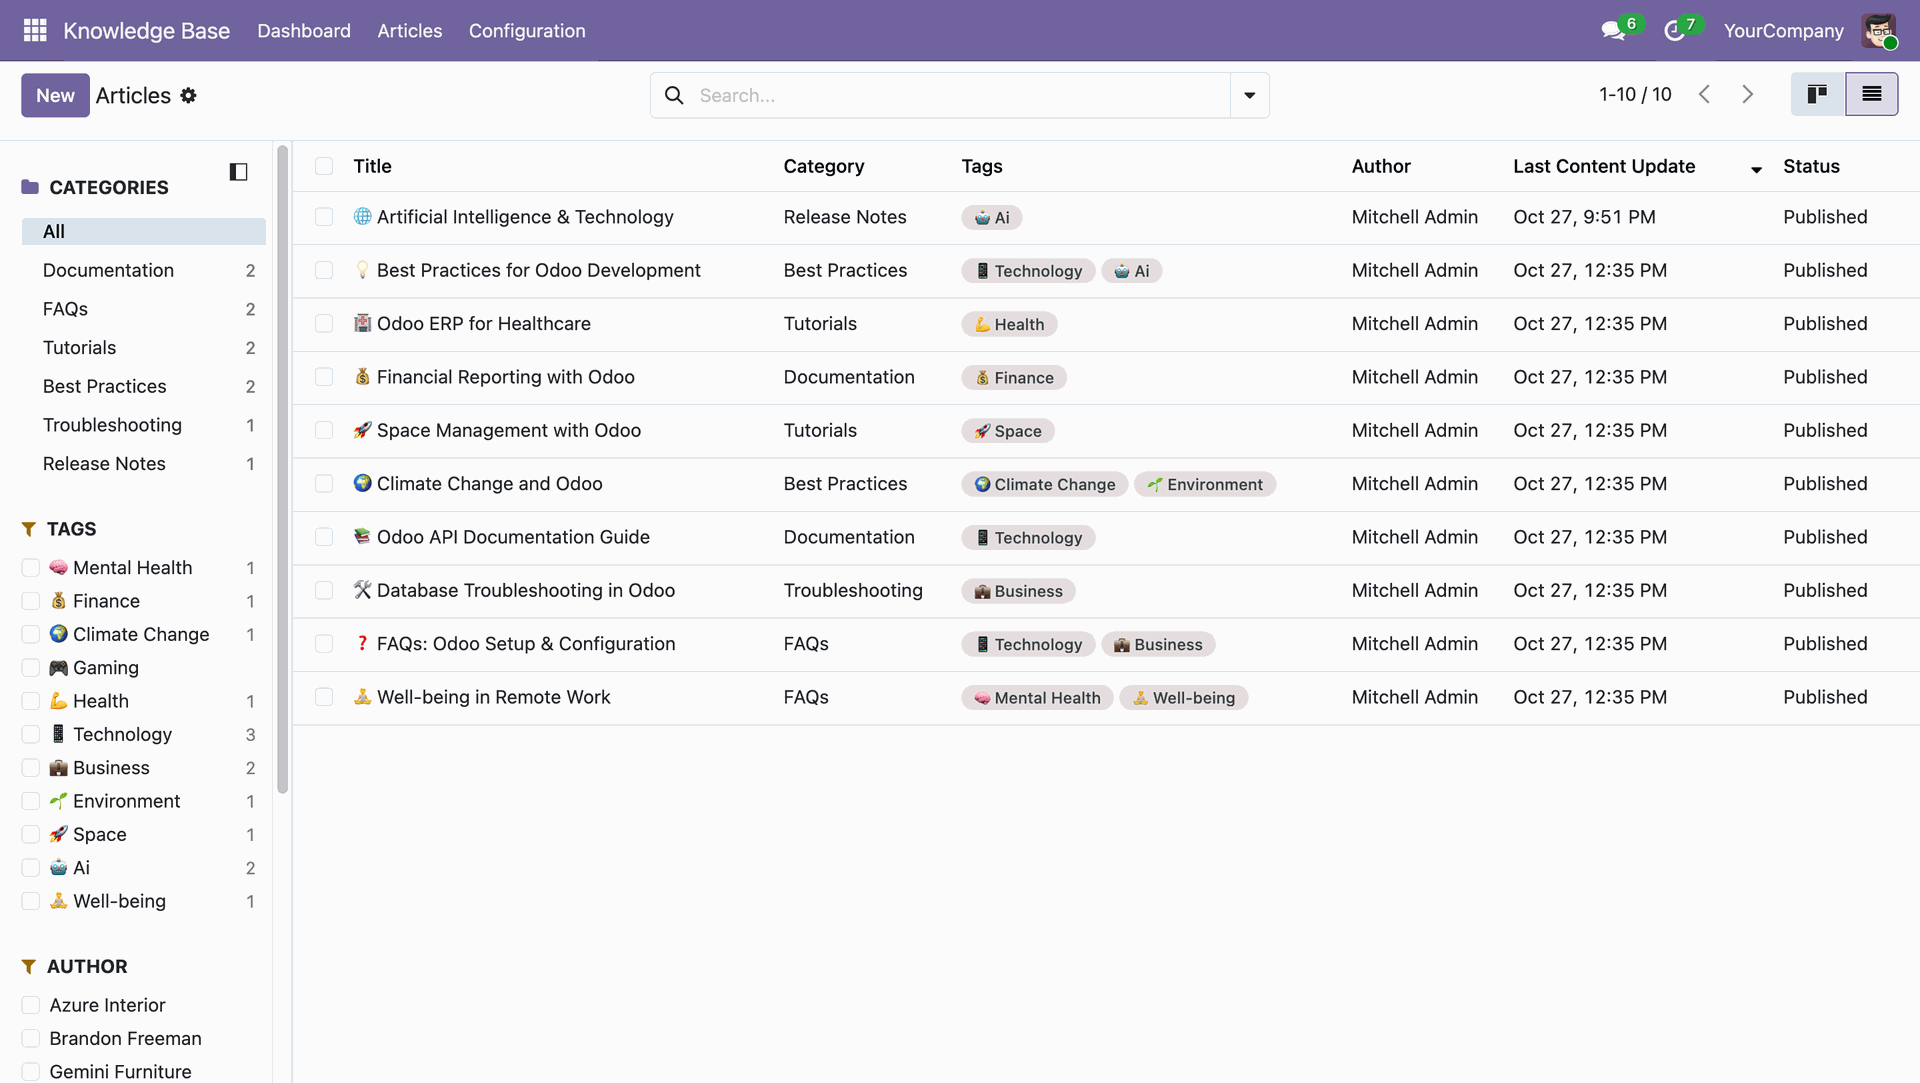Check the Technology tag filter
The image size is (1920, 1083).
coord(31,735)
